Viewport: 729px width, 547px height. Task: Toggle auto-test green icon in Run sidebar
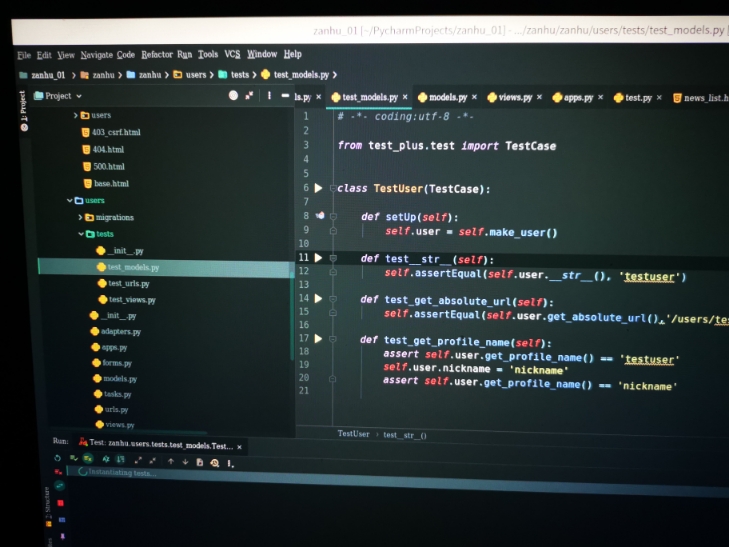[60, 486]
